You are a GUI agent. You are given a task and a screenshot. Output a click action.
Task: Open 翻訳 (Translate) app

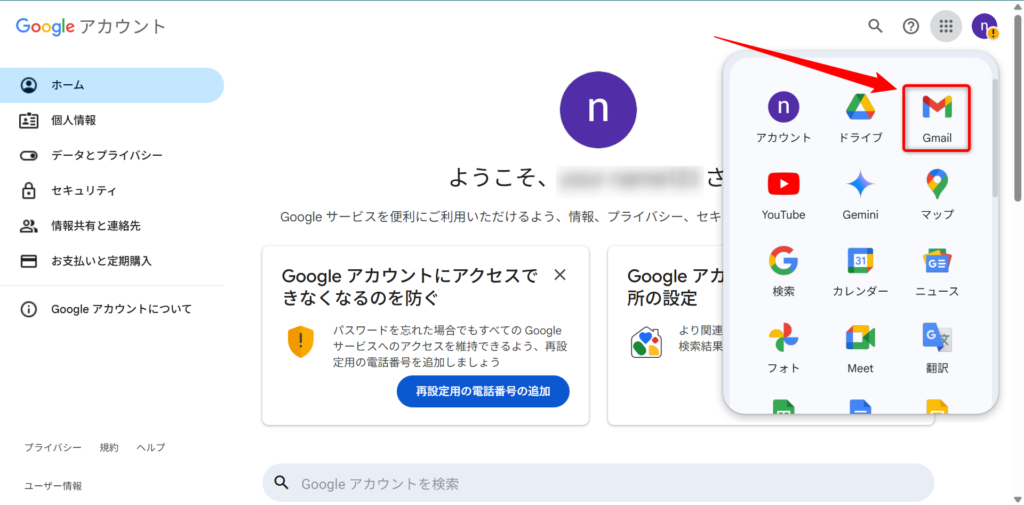[x=936, y=349]
